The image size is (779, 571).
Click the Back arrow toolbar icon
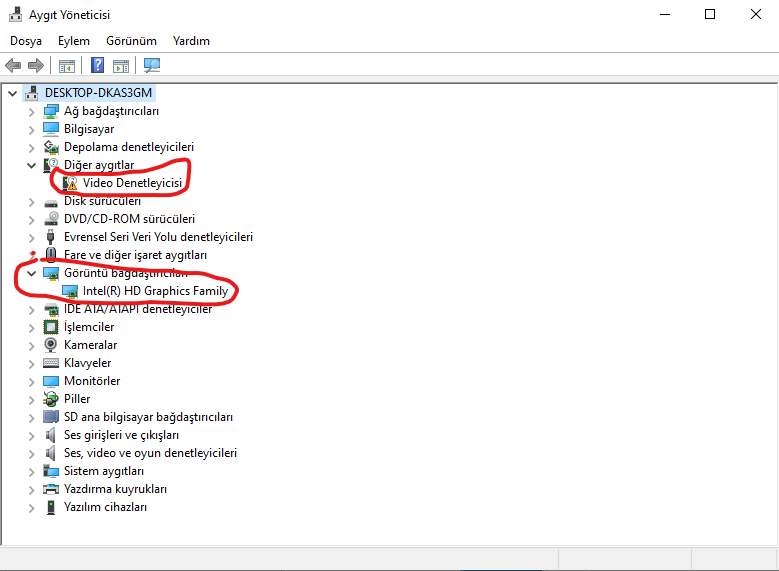point(13,66)
